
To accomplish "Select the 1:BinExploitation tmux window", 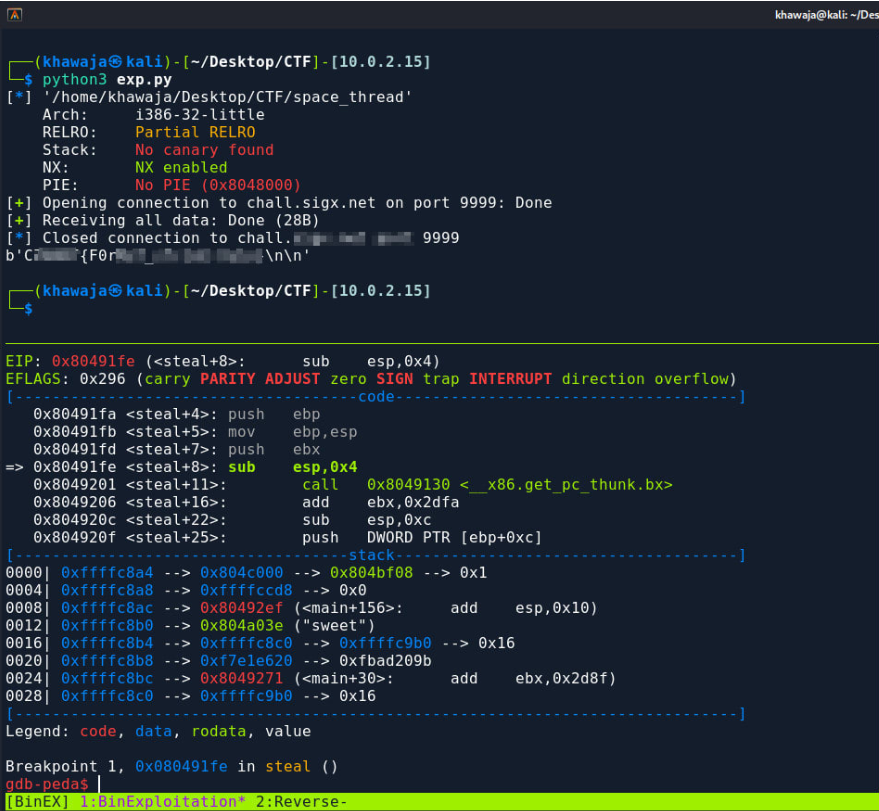I will 161,802.
